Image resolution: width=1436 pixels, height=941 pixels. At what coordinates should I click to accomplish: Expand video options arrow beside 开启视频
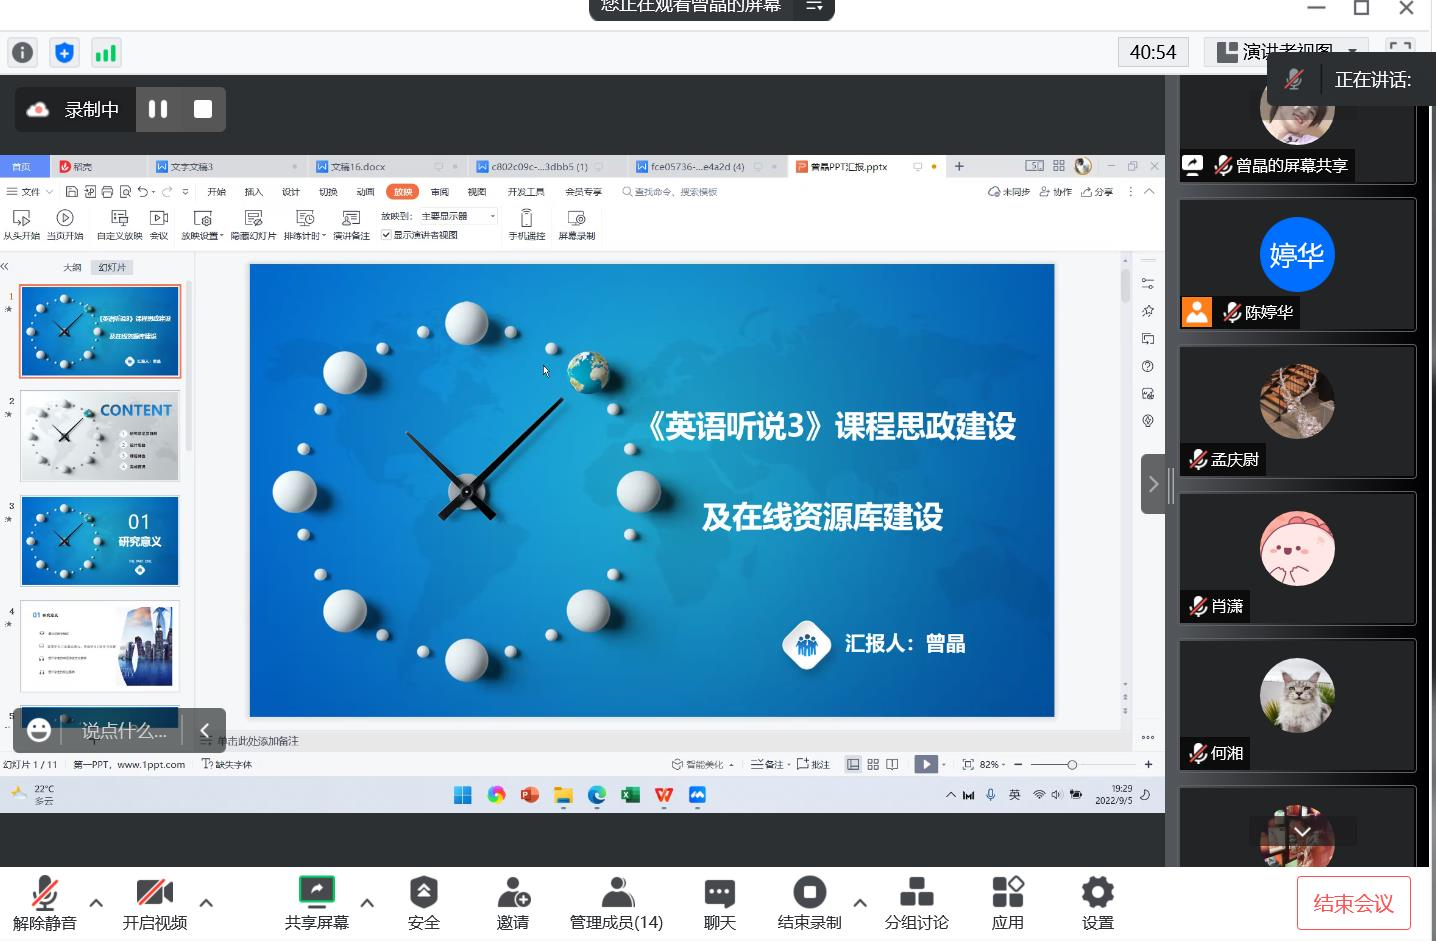click(206, 903)
